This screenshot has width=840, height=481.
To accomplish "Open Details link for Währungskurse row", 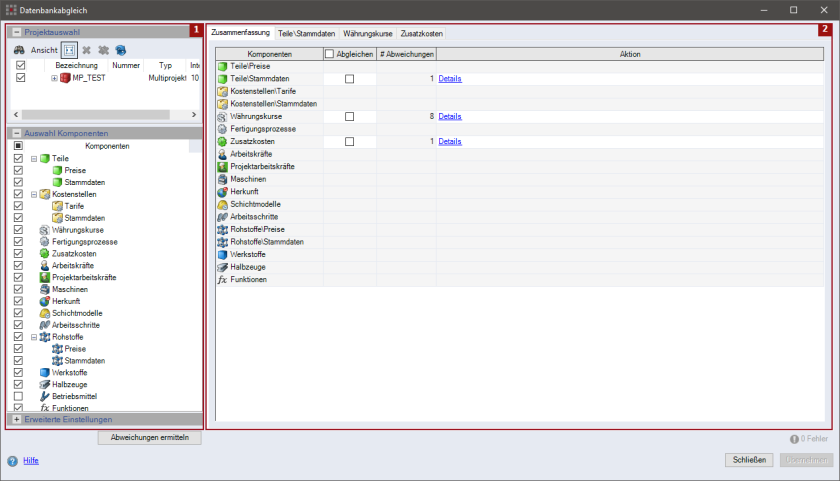I will [x=450, y=116].
